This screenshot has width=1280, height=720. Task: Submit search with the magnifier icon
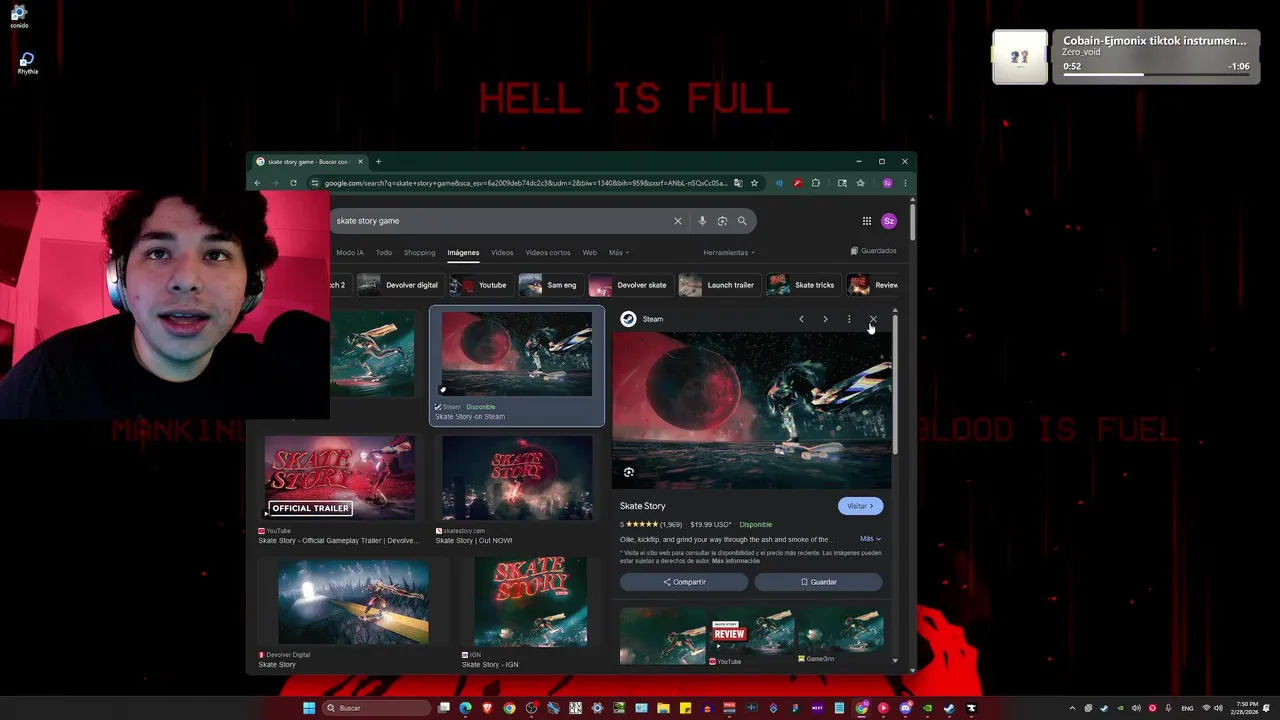(742, 221)
